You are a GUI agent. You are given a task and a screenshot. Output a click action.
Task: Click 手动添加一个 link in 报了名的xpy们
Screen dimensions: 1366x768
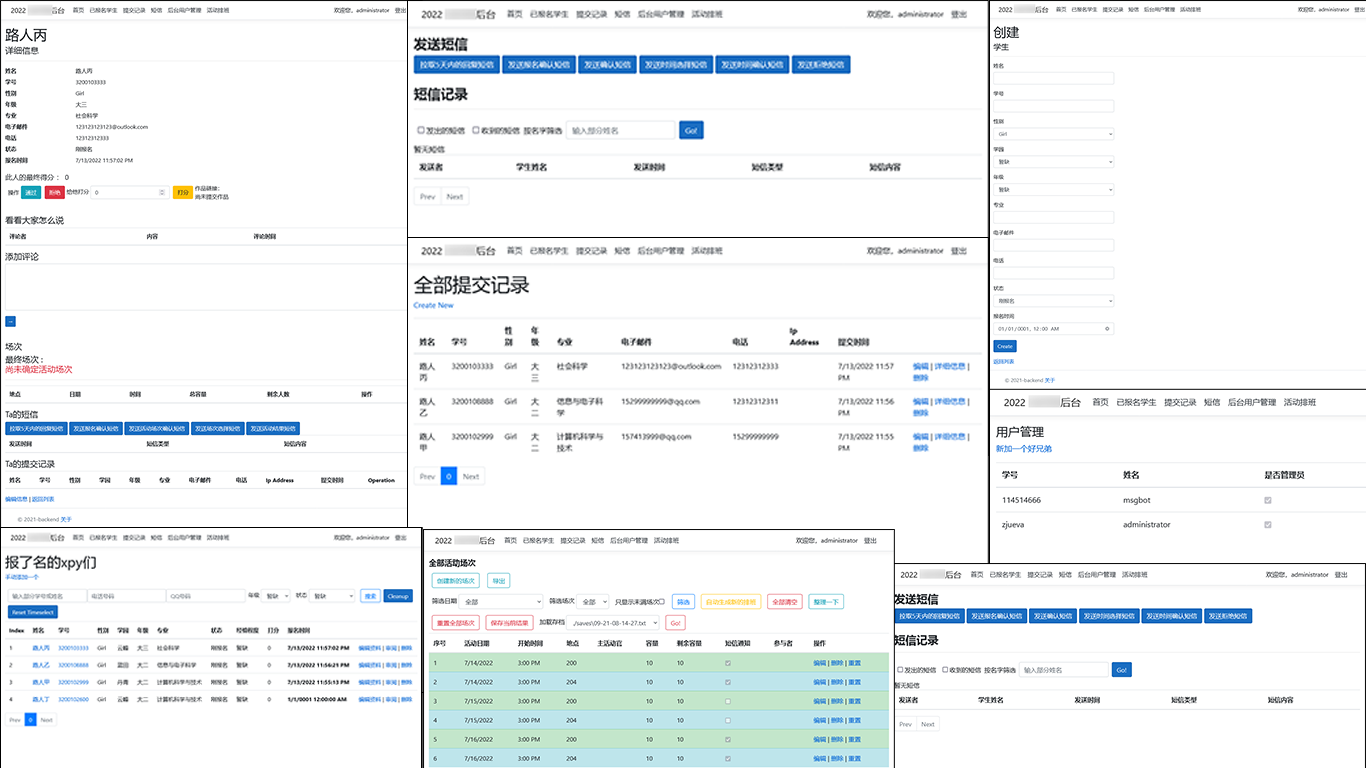pos(22,577)
